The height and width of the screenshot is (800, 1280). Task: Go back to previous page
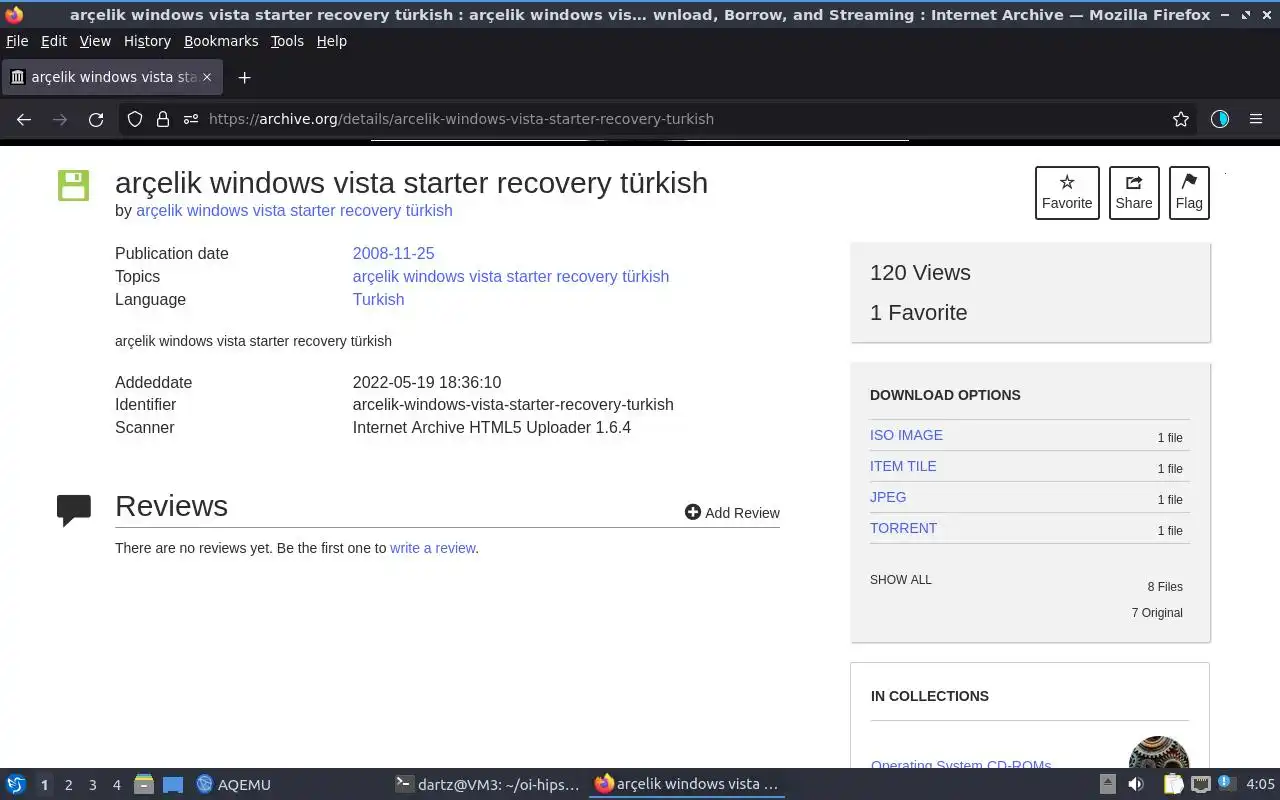point(24,119)
